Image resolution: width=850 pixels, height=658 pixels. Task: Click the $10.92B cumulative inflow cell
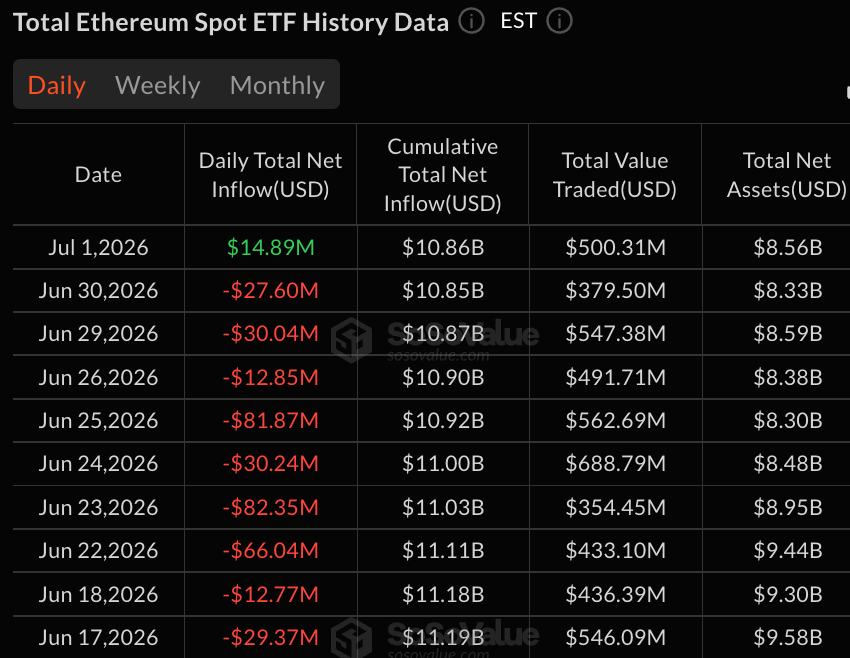click(x=443, y=421)
